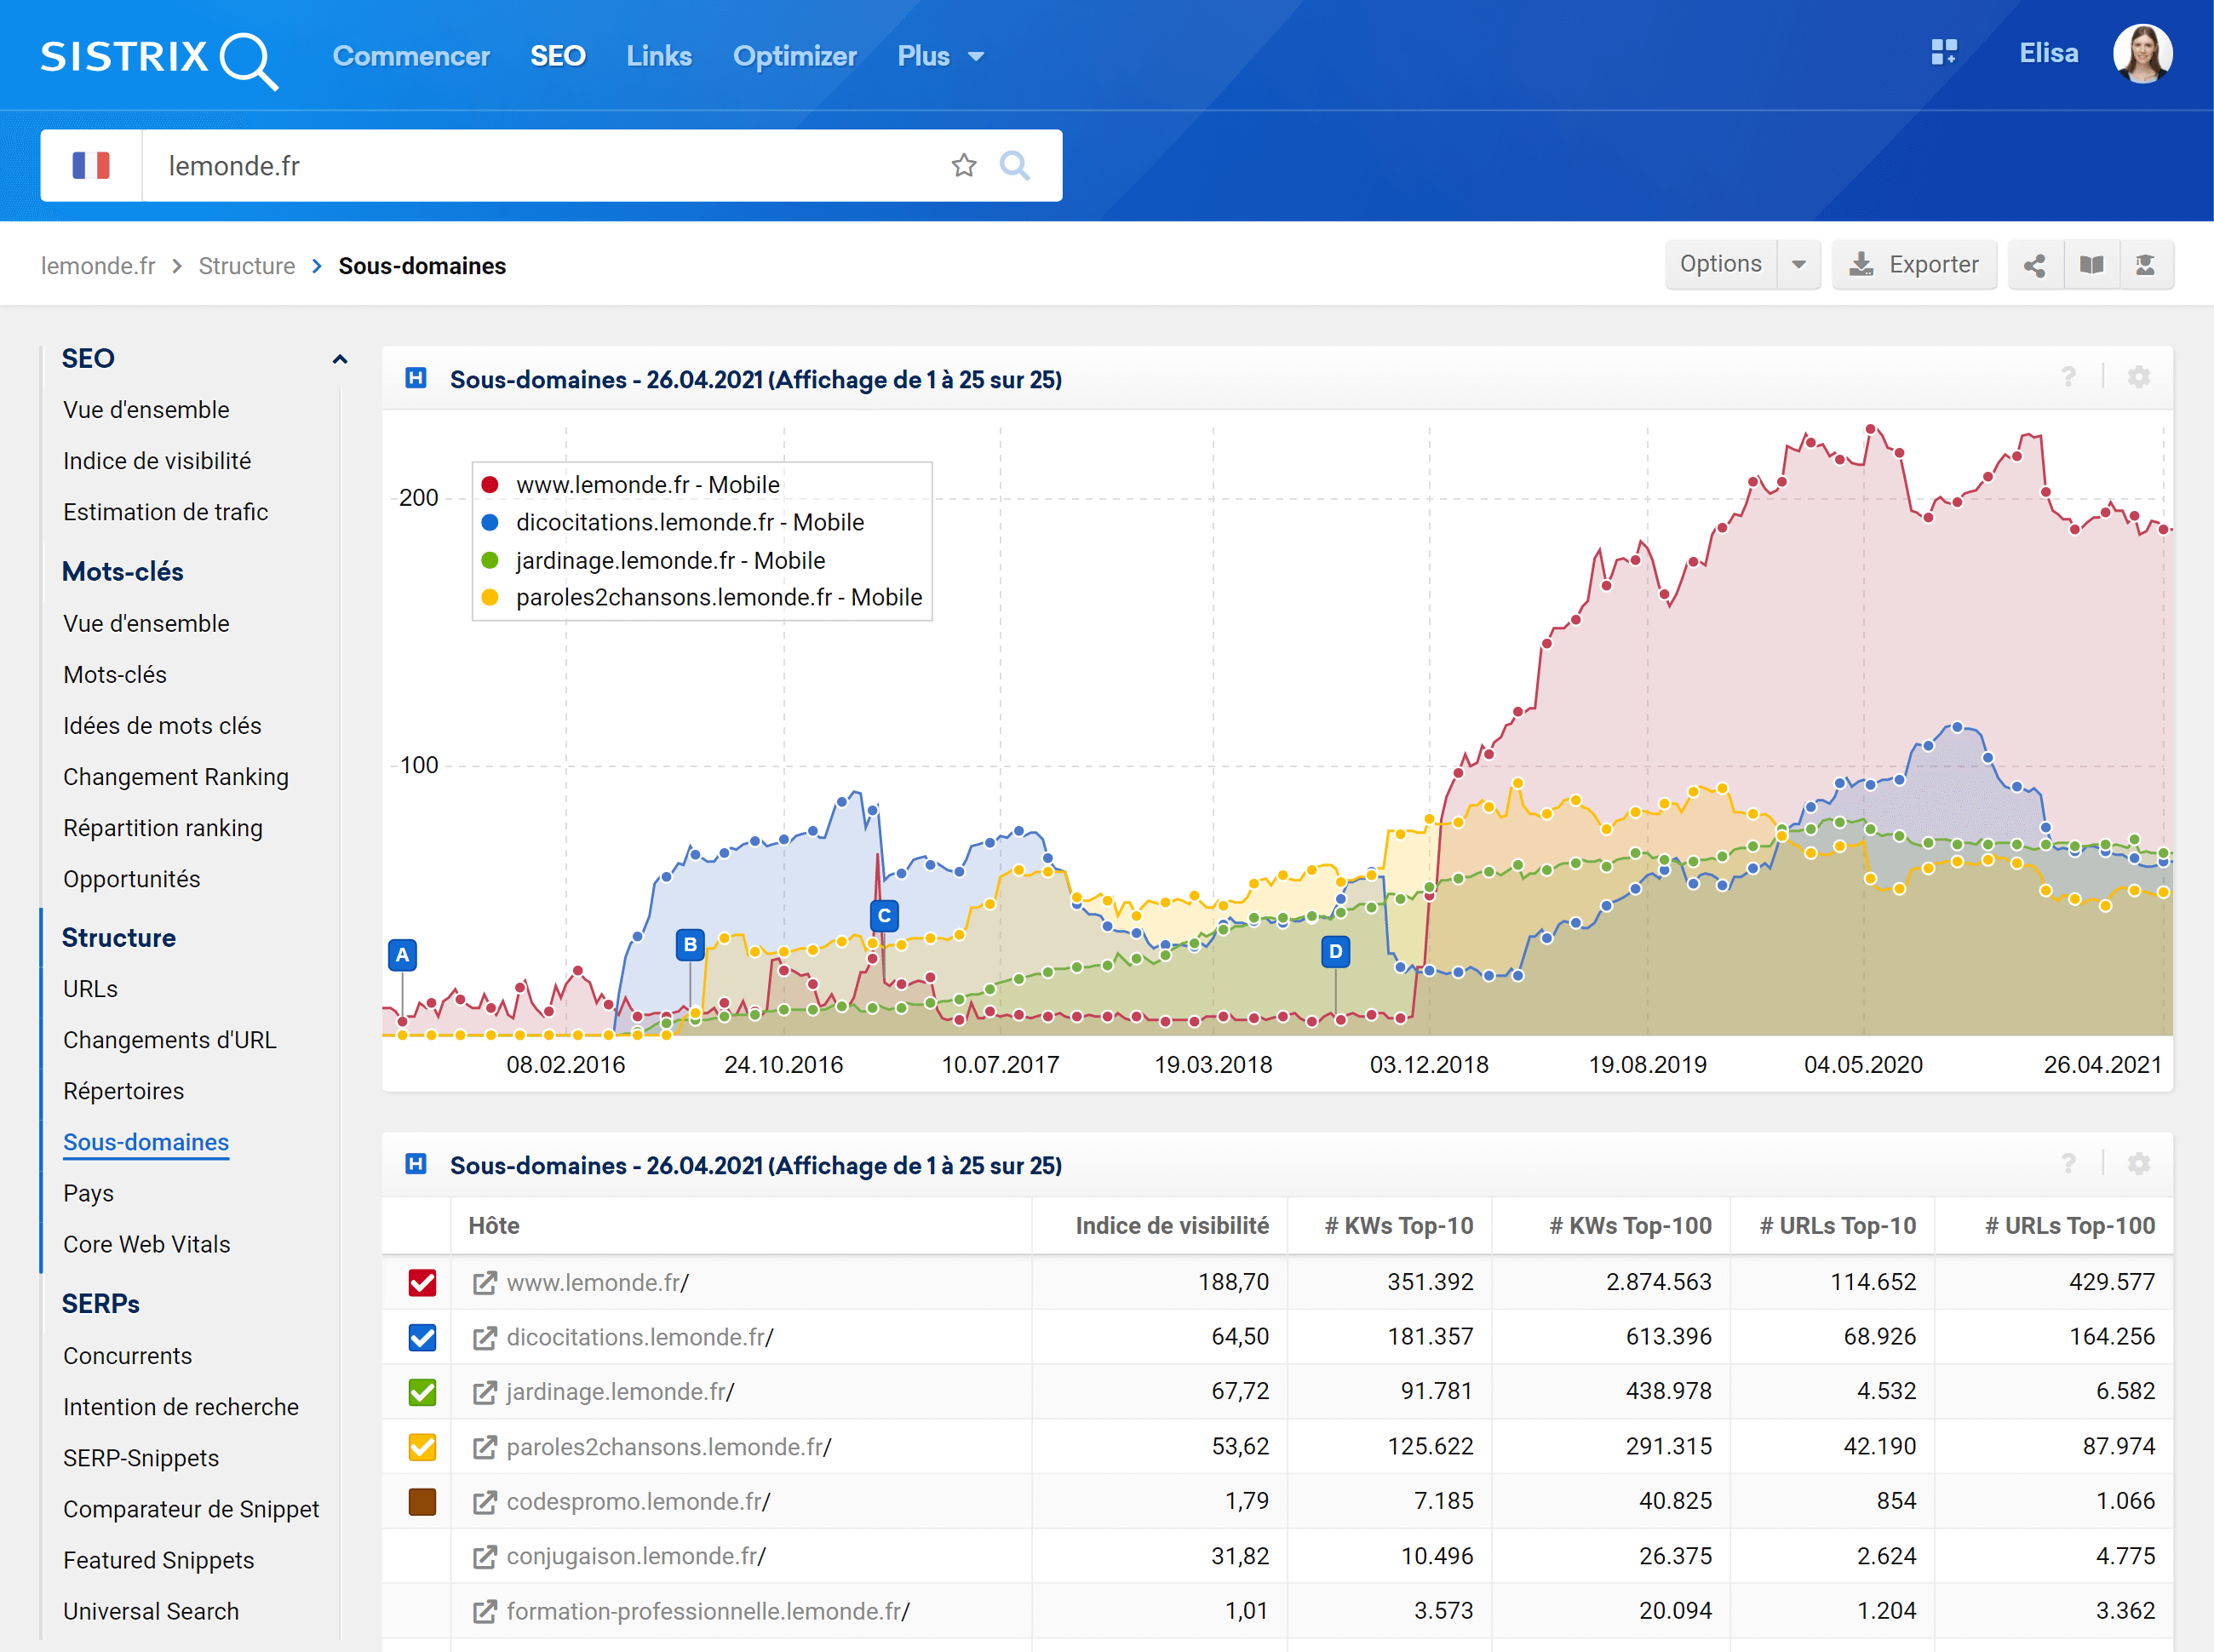The image size is (2214, 1652).
Task: Go to lemonde.fr breadcrumb
Action: click(x=98, y=266)
